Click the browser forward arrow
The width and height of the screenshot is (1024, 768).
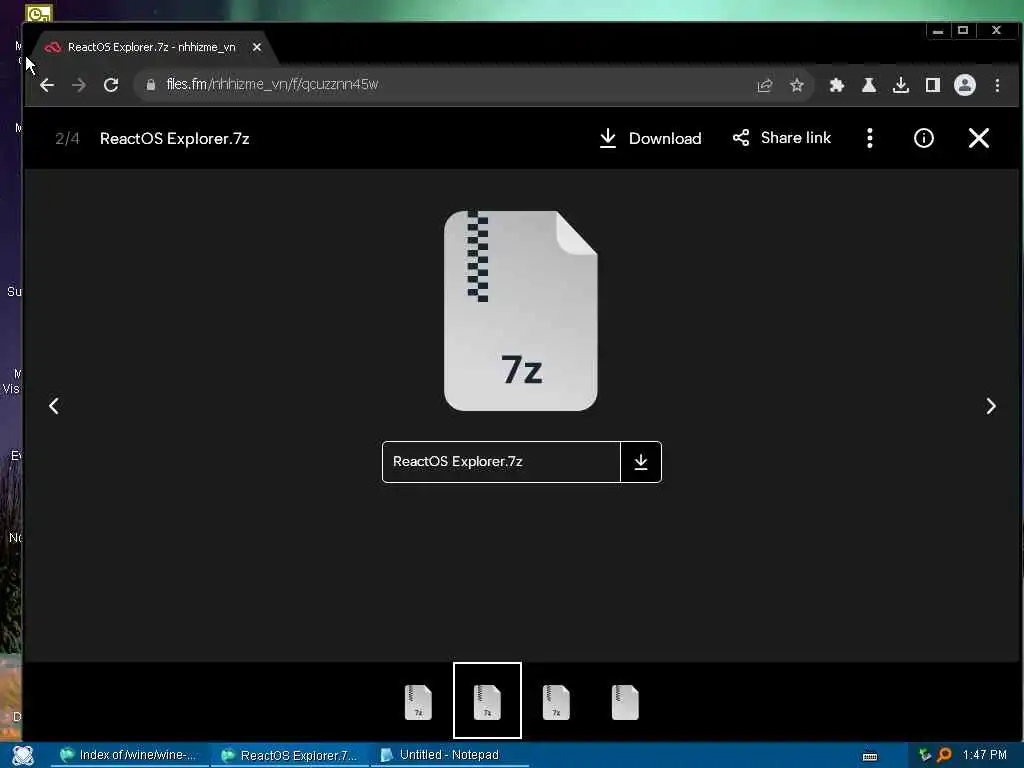(x=79, y=85)
